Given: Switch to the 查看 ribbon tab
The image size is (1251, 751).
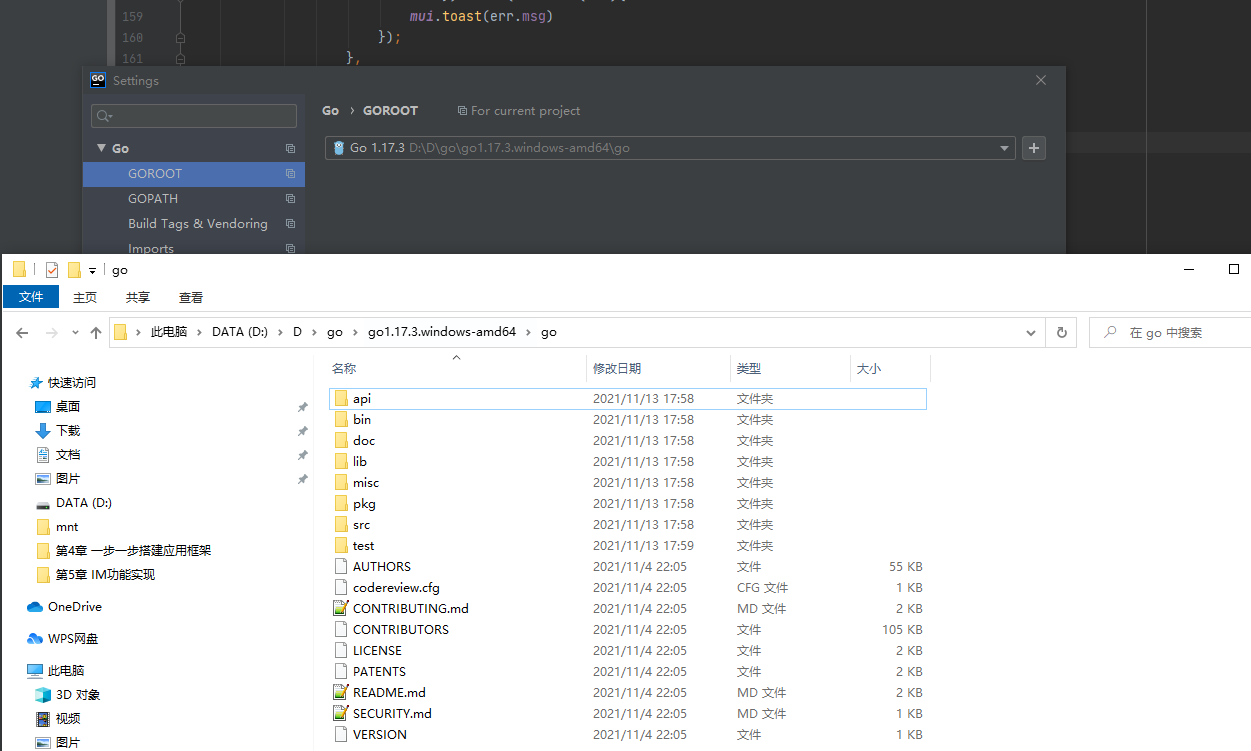Looking at the screenshot, I should (191, 297).
